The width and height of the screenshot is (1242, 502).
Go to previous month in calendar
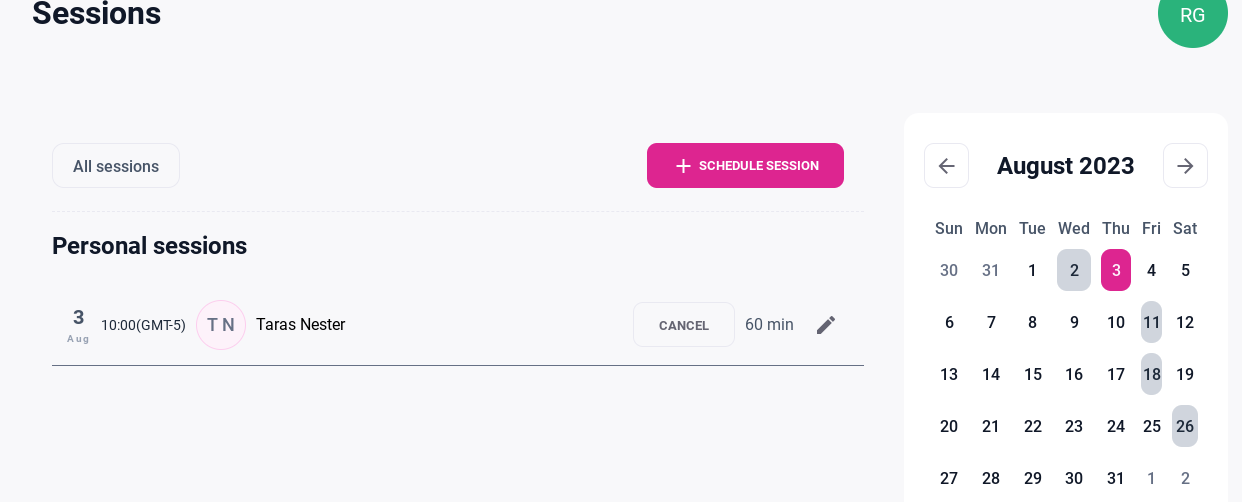tap(946, 166)
